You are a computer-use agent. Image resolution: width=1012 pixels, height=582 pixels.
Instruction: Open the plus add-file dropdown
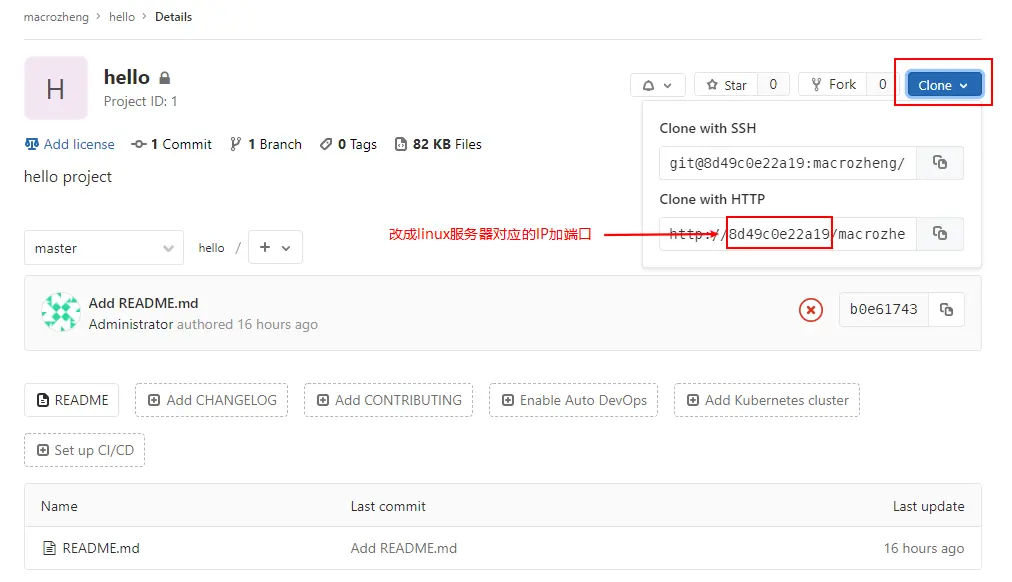click(x=275, y=247)
